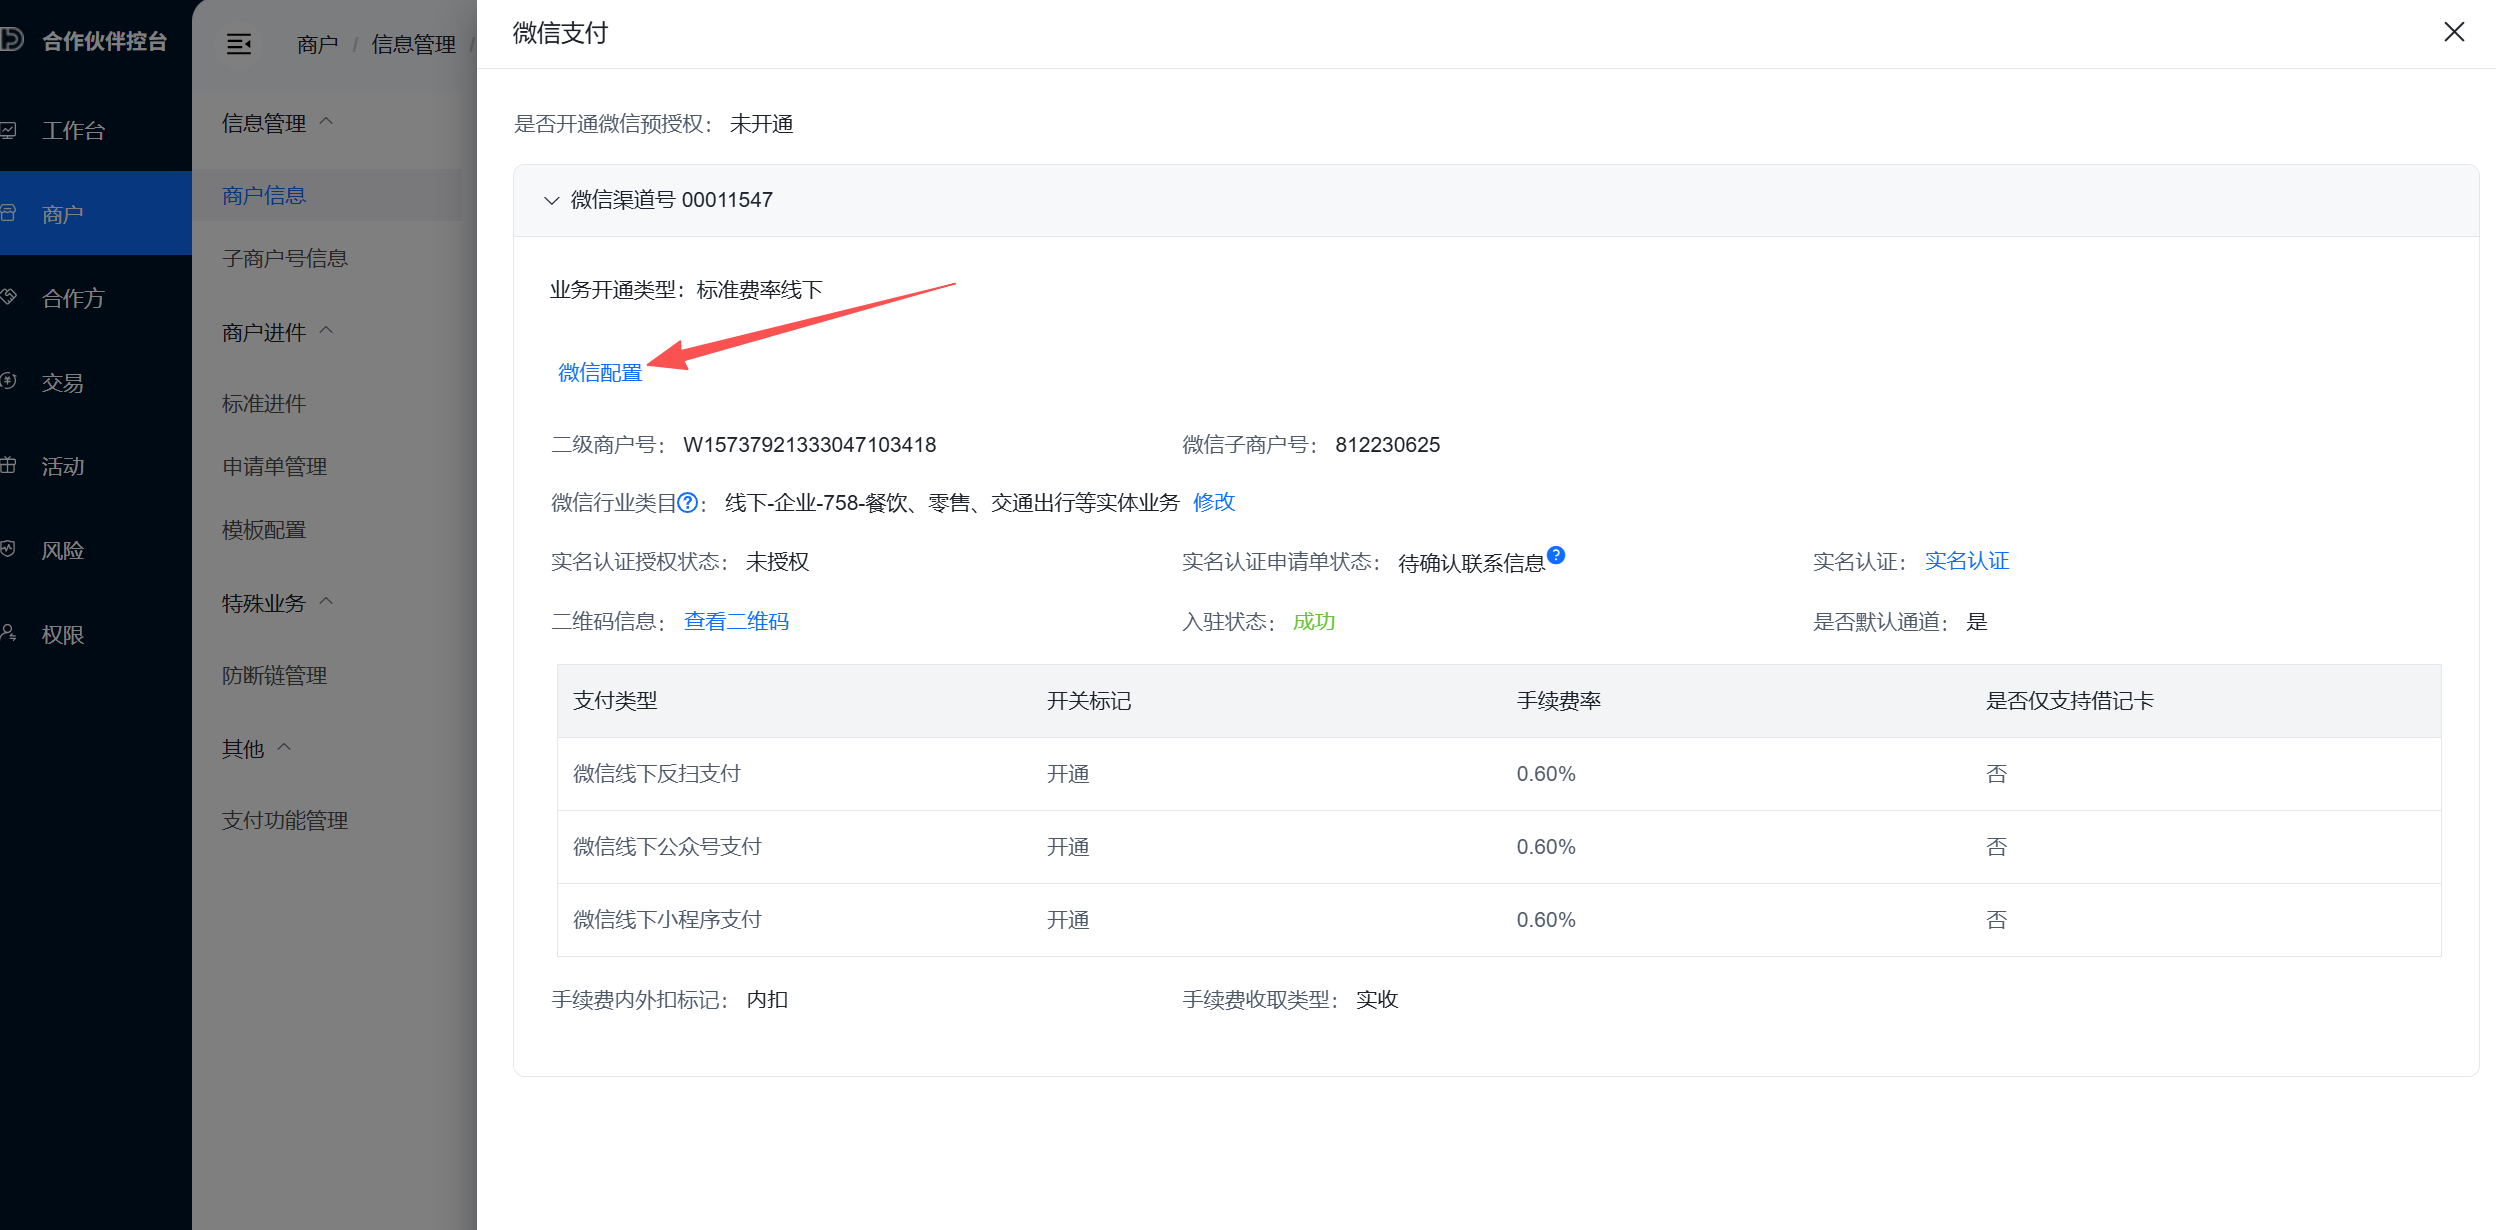Click 否 in 微信线下小程序支付 row
Screen dimensions: 2496x1230
point(1996,919)
